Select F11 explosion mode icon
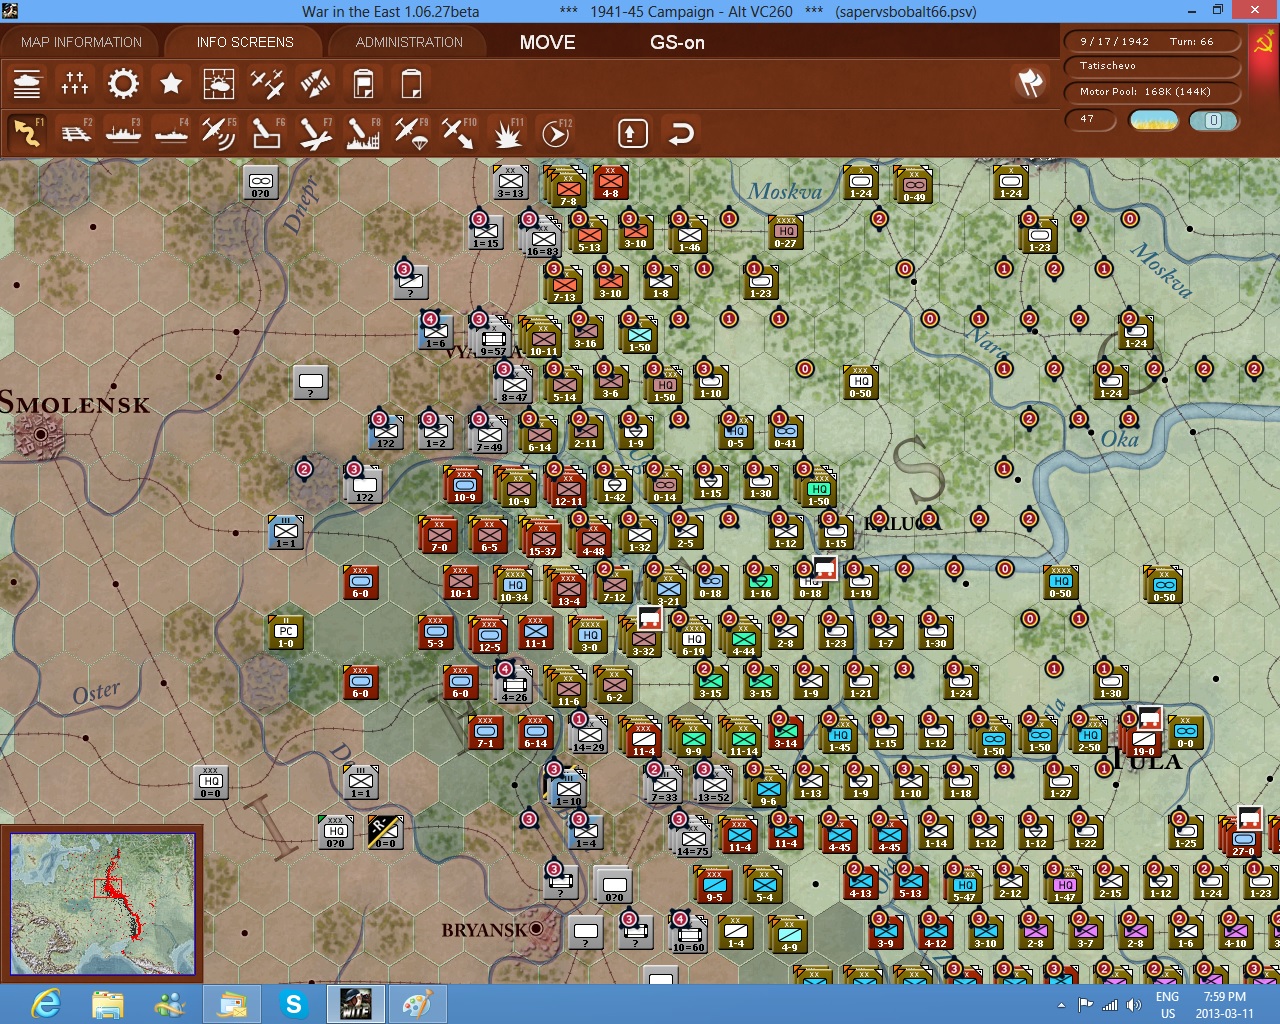The width and height of the screenshot is (1280, 1024). (x=507, y=133)
